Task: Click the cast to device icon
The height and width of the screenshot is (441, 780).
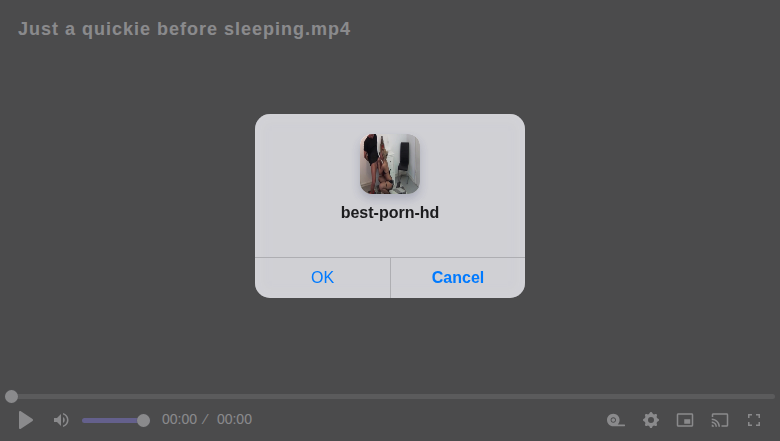Action: 720,420
